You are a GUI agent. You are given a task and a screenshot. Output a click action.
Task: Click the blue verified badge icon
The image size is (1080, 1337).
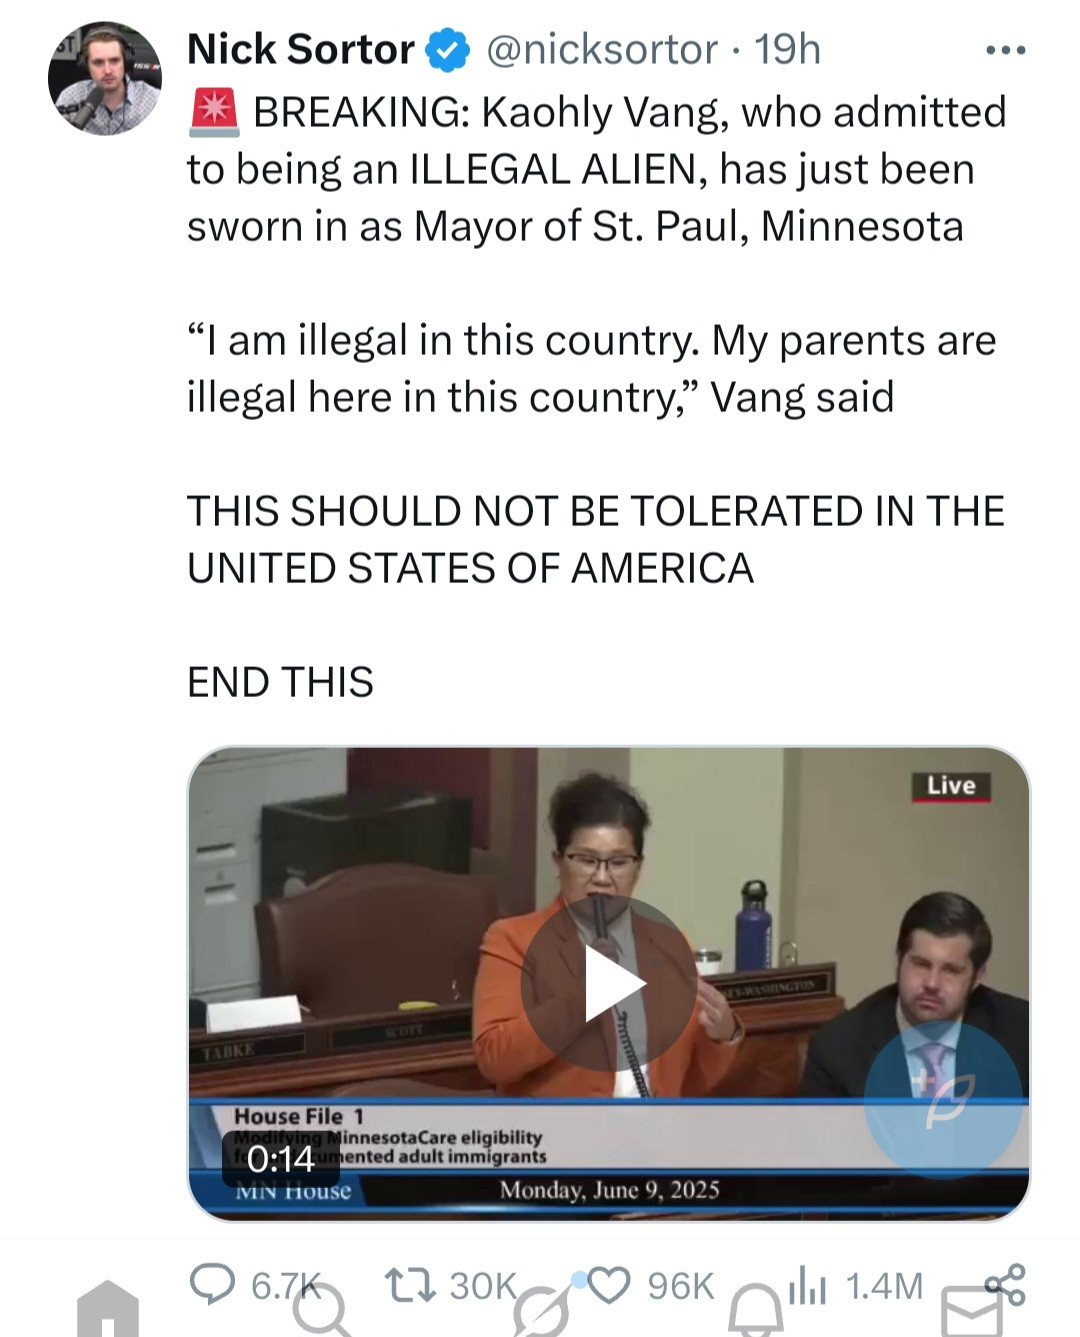449,50
